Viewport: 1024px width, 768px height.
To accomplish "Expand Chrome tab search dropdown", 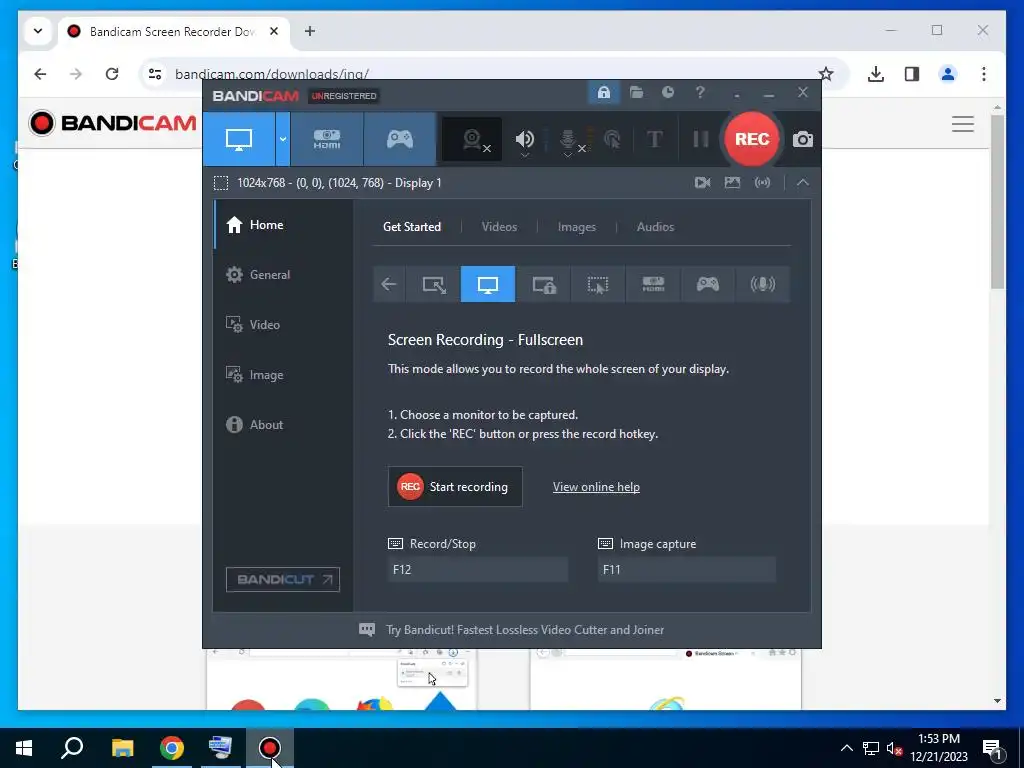I will tap(38, 31).
